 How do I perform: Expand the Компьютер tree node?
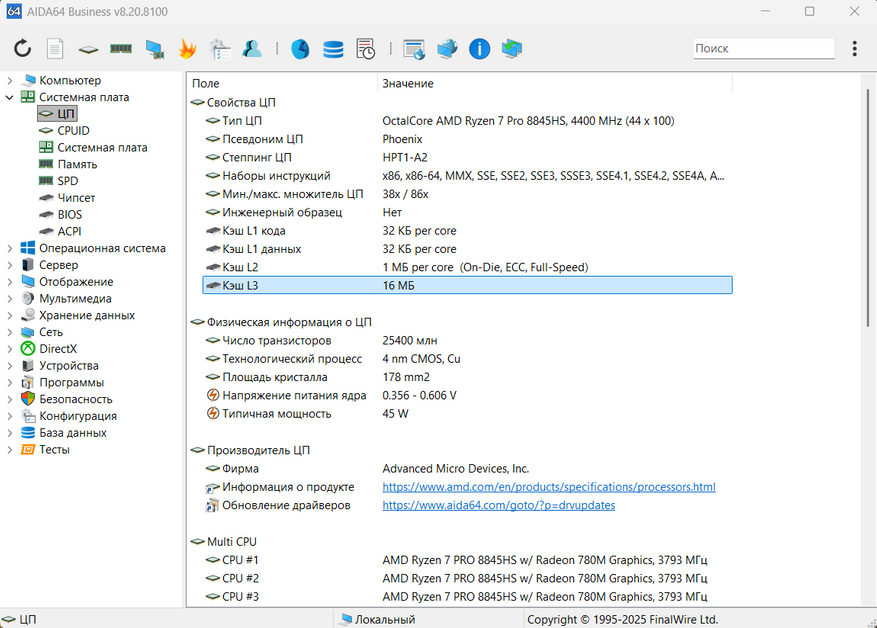(x=10, y=81)
